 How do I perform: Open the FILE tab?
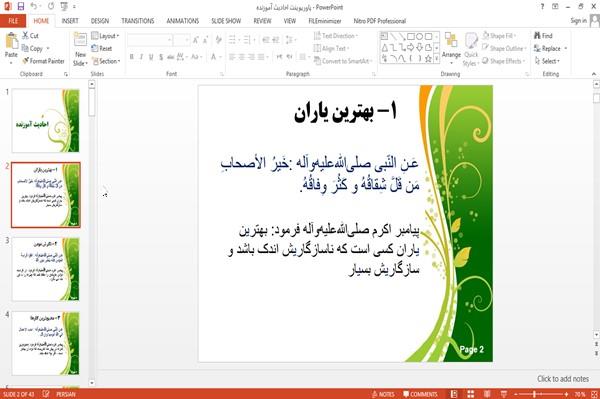click(13, 21)
